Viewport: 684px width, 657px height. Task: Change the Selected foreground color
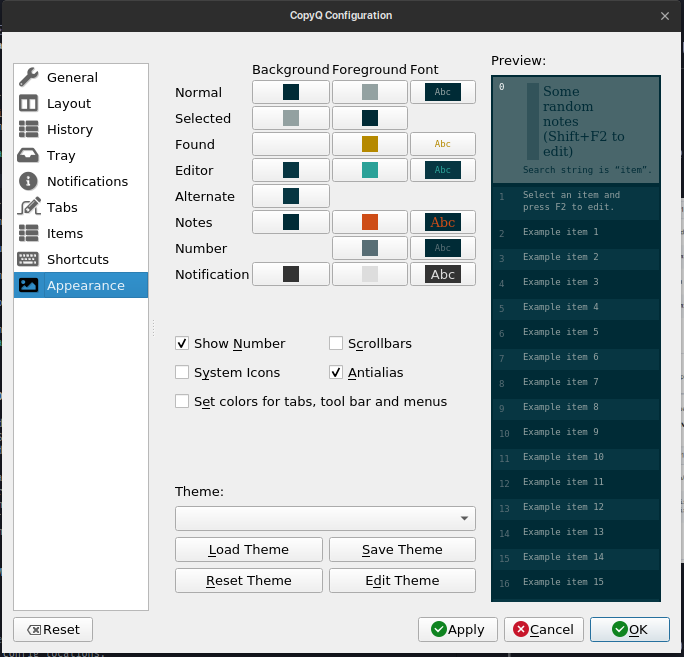pos(370,118)
